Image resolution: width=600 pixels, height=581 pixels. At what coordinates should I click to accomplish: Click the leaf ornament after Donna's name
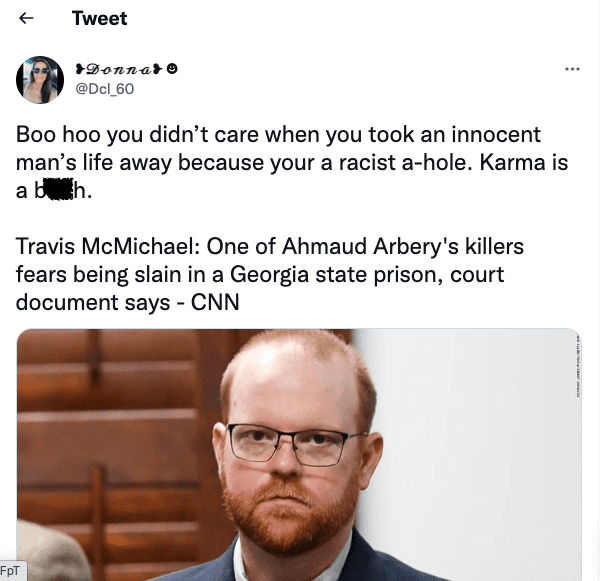pos(158,69)
